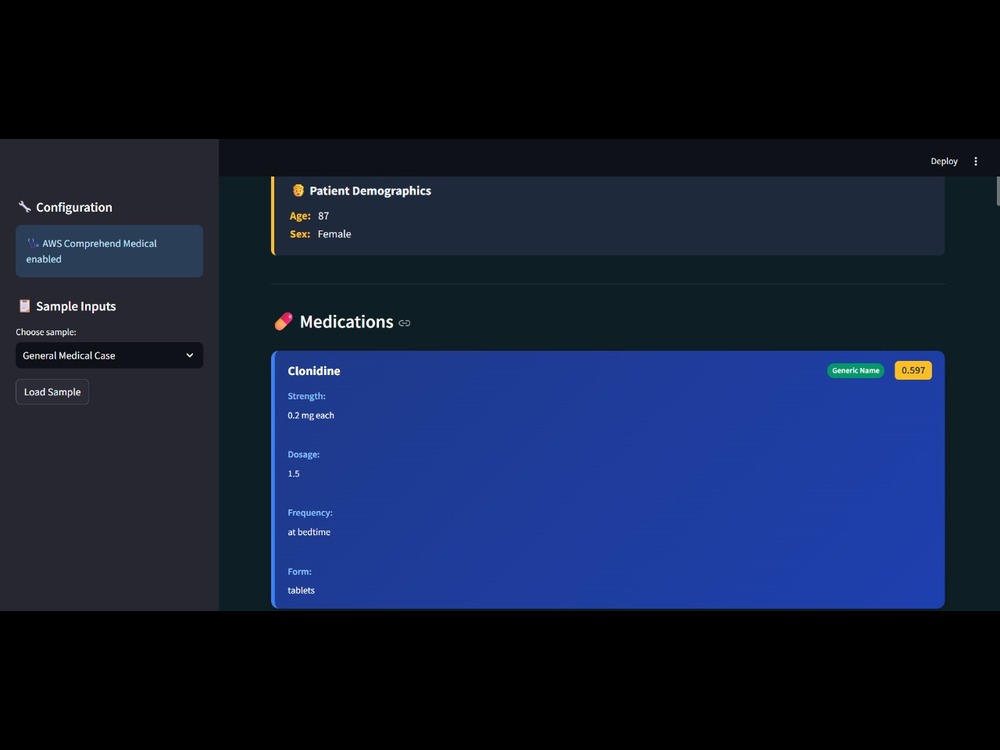1000x750 pixels.
Task: Click the page vertical scrollbar
Action: [x=996, y=192]
